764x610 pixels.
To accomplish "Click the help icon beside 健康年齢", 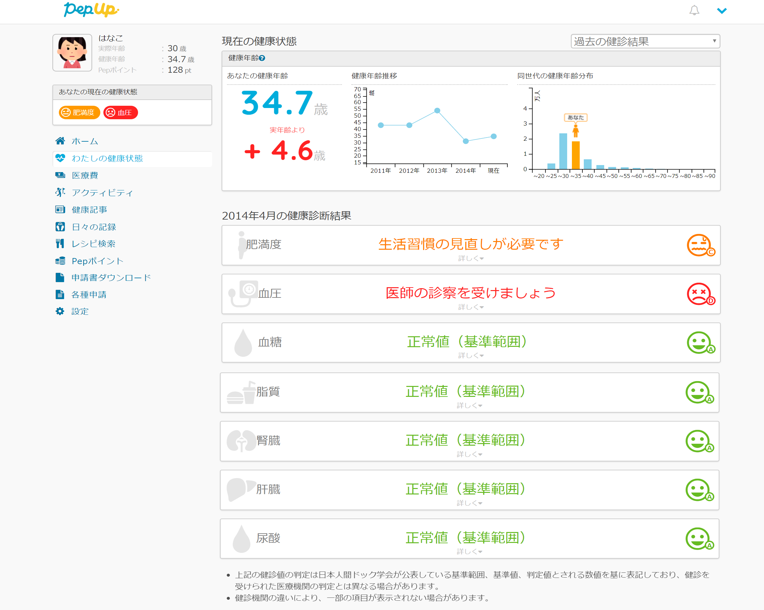I will click(x=262, y=59).
